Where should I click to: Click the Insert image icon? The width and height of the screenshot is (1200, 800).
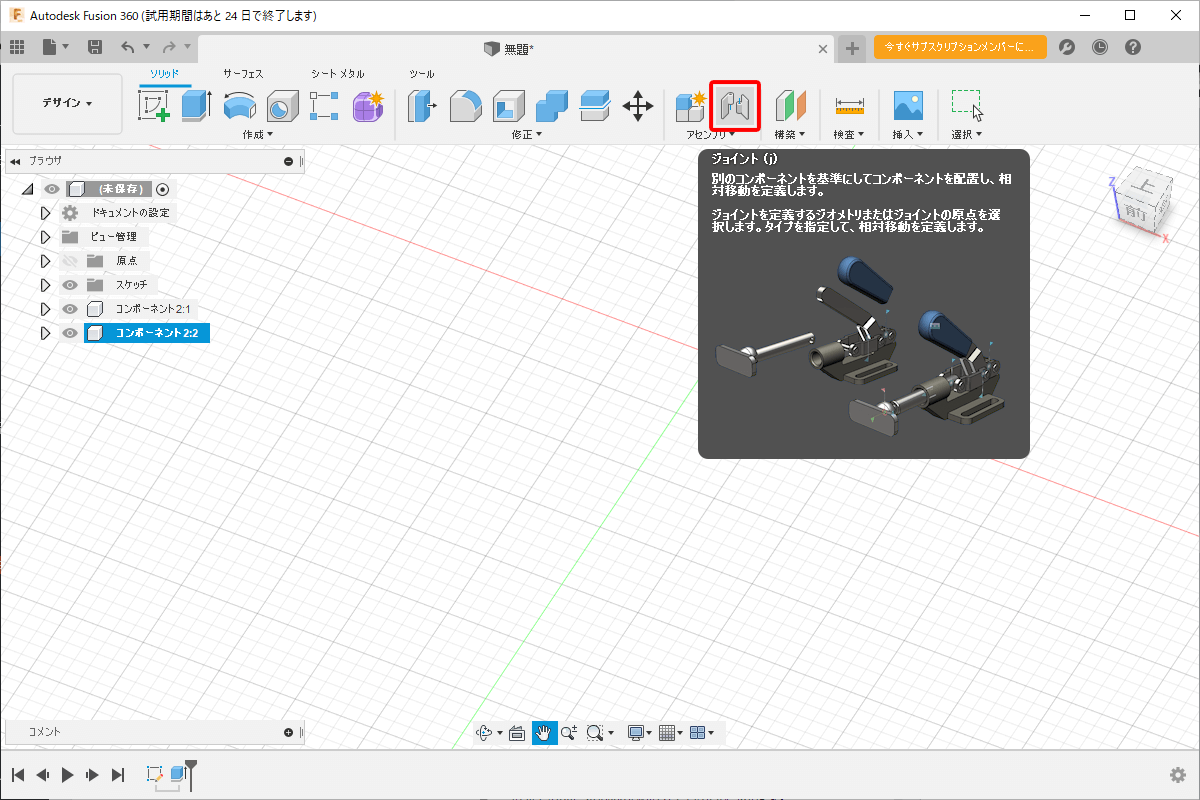click(x=908, y=105)
